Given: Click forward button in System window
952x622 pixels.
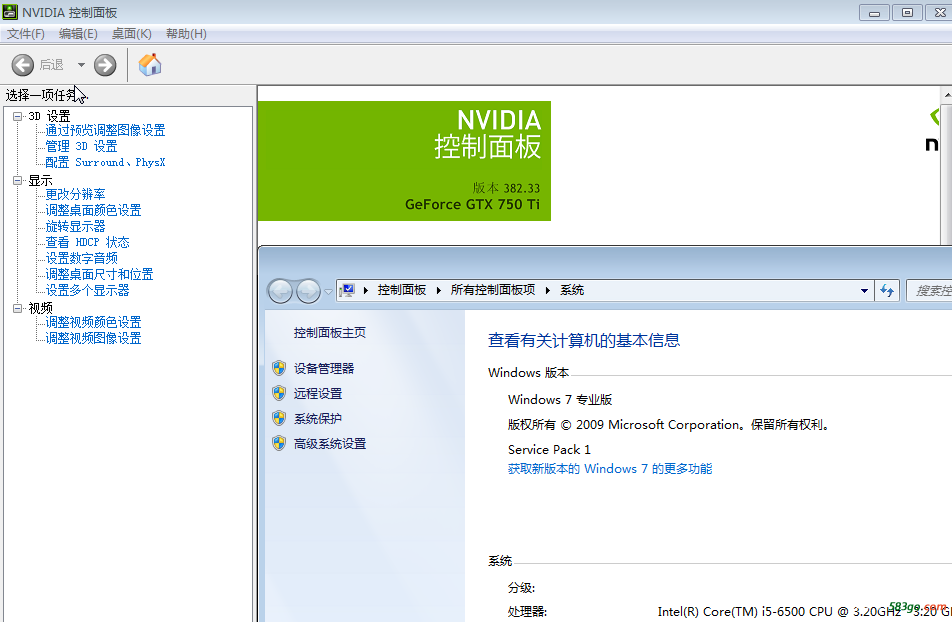Looking at the screenshot, I should click(308, 291).
